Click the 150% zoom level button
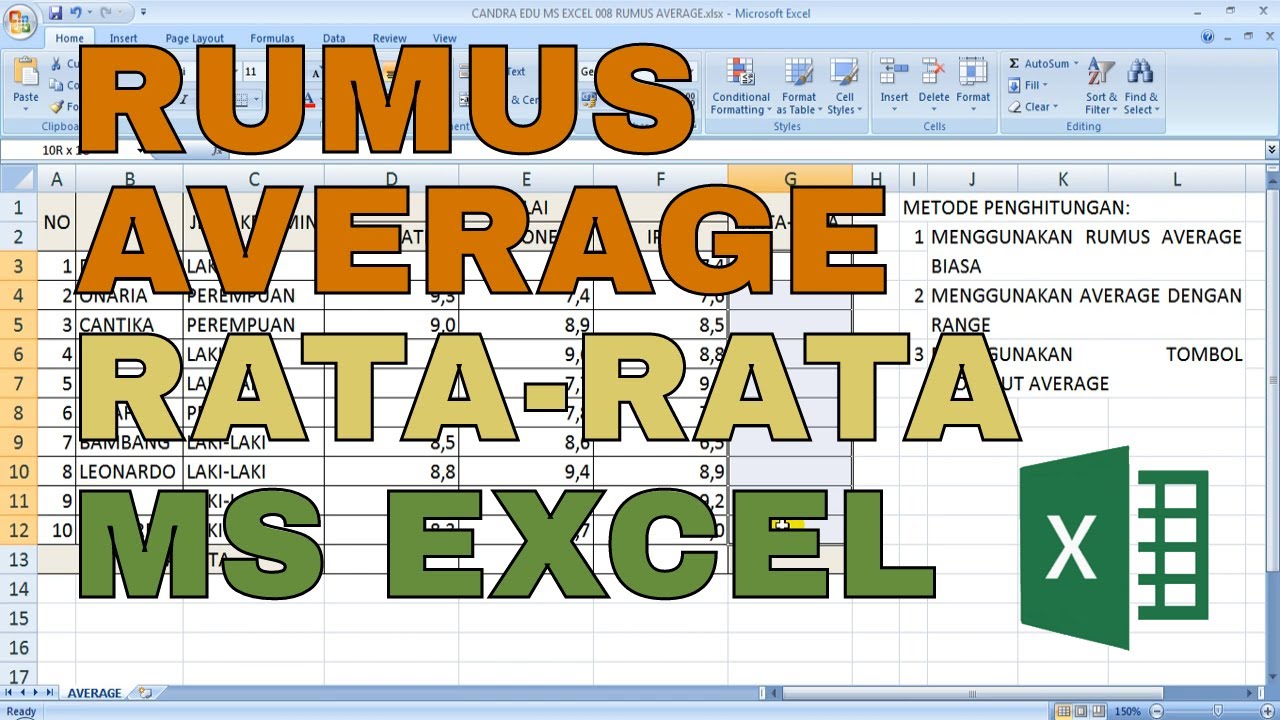 click(x=1128, y=711)
